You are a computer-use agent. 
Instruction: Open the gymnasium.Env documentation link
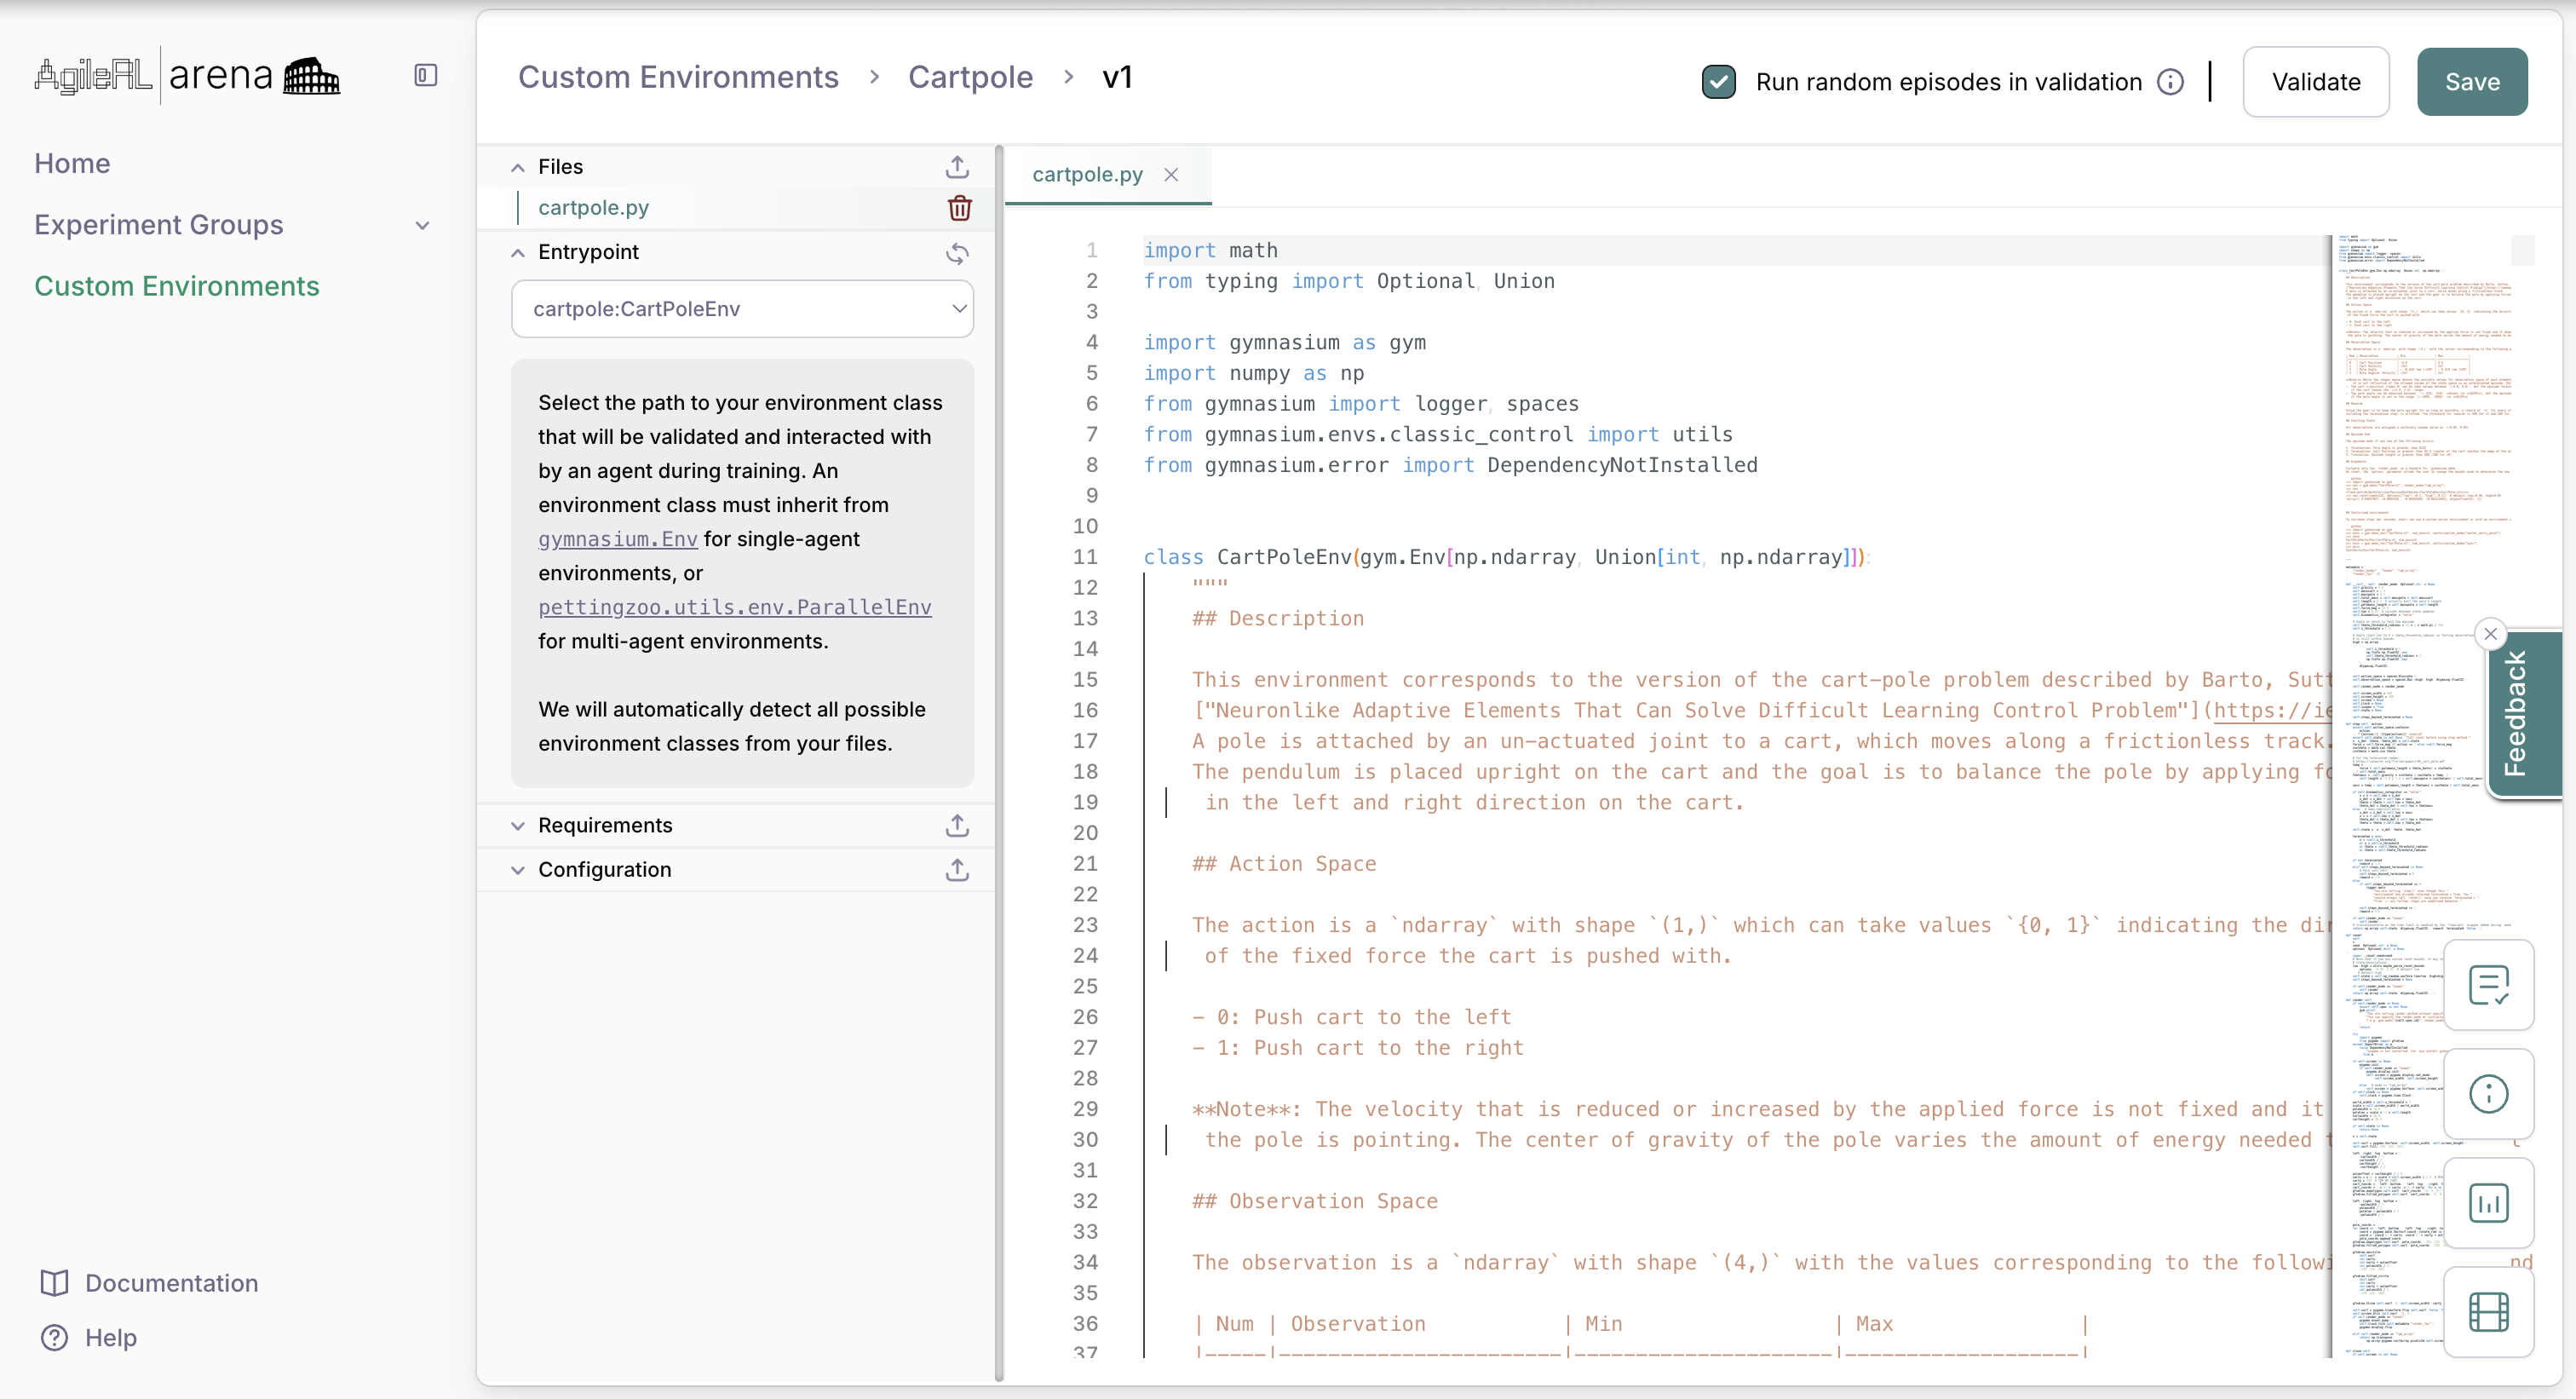tap(617, 539)
